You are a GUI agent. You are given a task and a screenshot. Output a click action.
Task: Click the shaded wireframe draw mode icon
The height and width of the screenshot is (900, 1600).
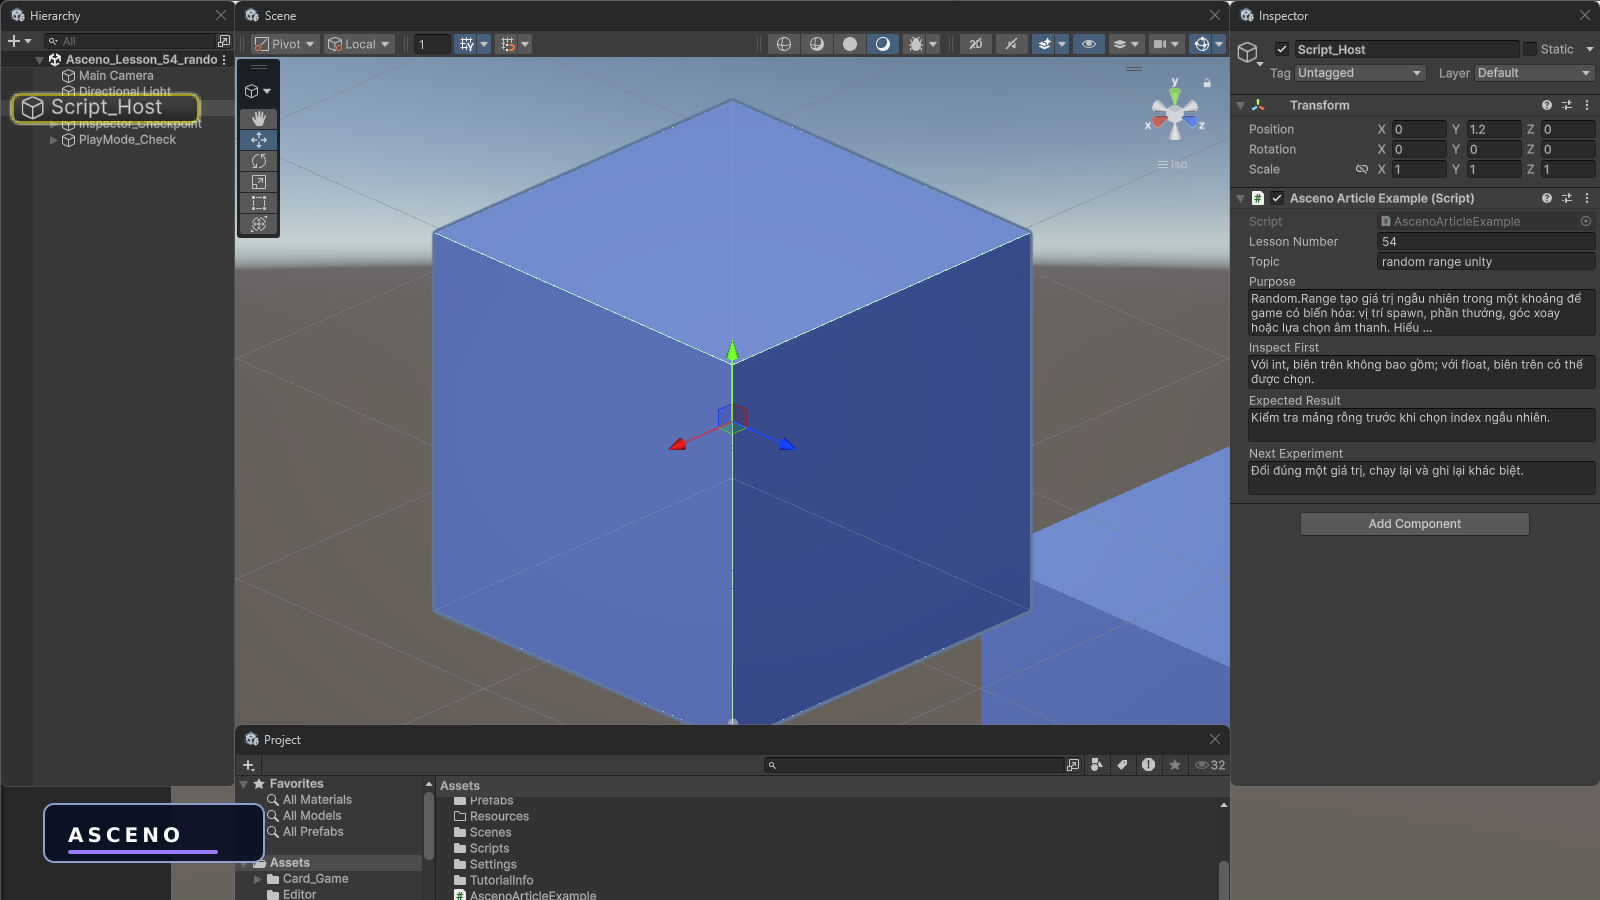pos(817,44)
